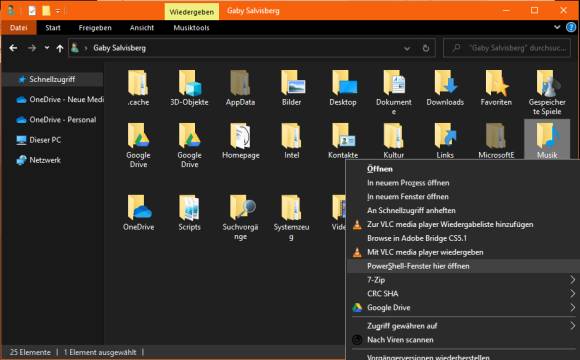Select An Schnellzugriff anheften
Viewport: 580px width, 360px height.
pyautogui.click(x=464, y=211)
